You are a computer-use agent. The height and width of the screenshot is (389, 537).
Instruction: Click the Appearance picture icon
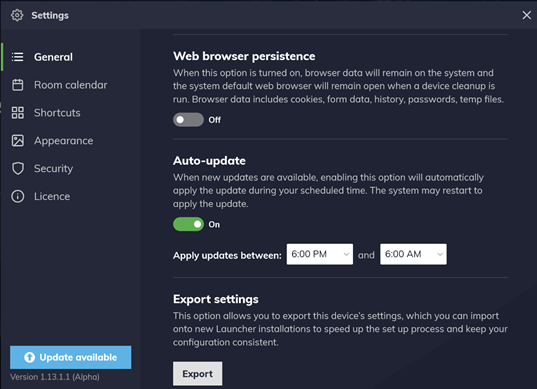tap(17, 141)
